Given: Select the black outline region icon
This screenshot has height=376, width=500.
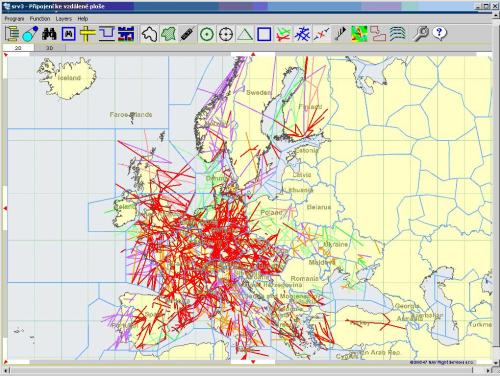Looking at the screenshot, I should point(150,34).
